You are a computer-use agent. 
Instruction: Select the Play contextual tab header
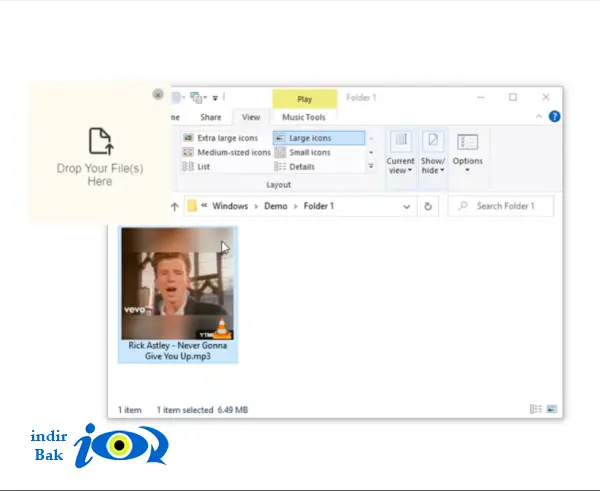tap(305, 99)
